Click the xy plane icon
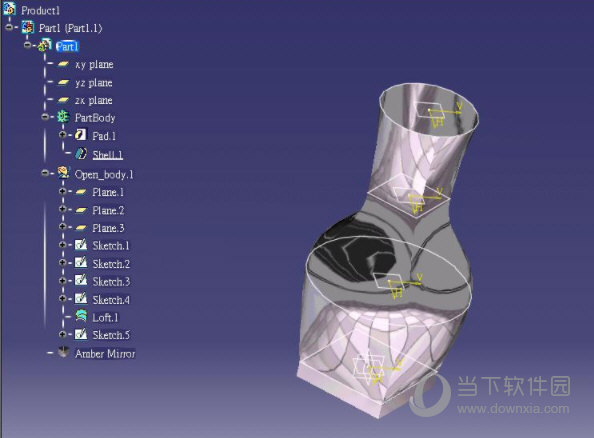 (63, 64)
